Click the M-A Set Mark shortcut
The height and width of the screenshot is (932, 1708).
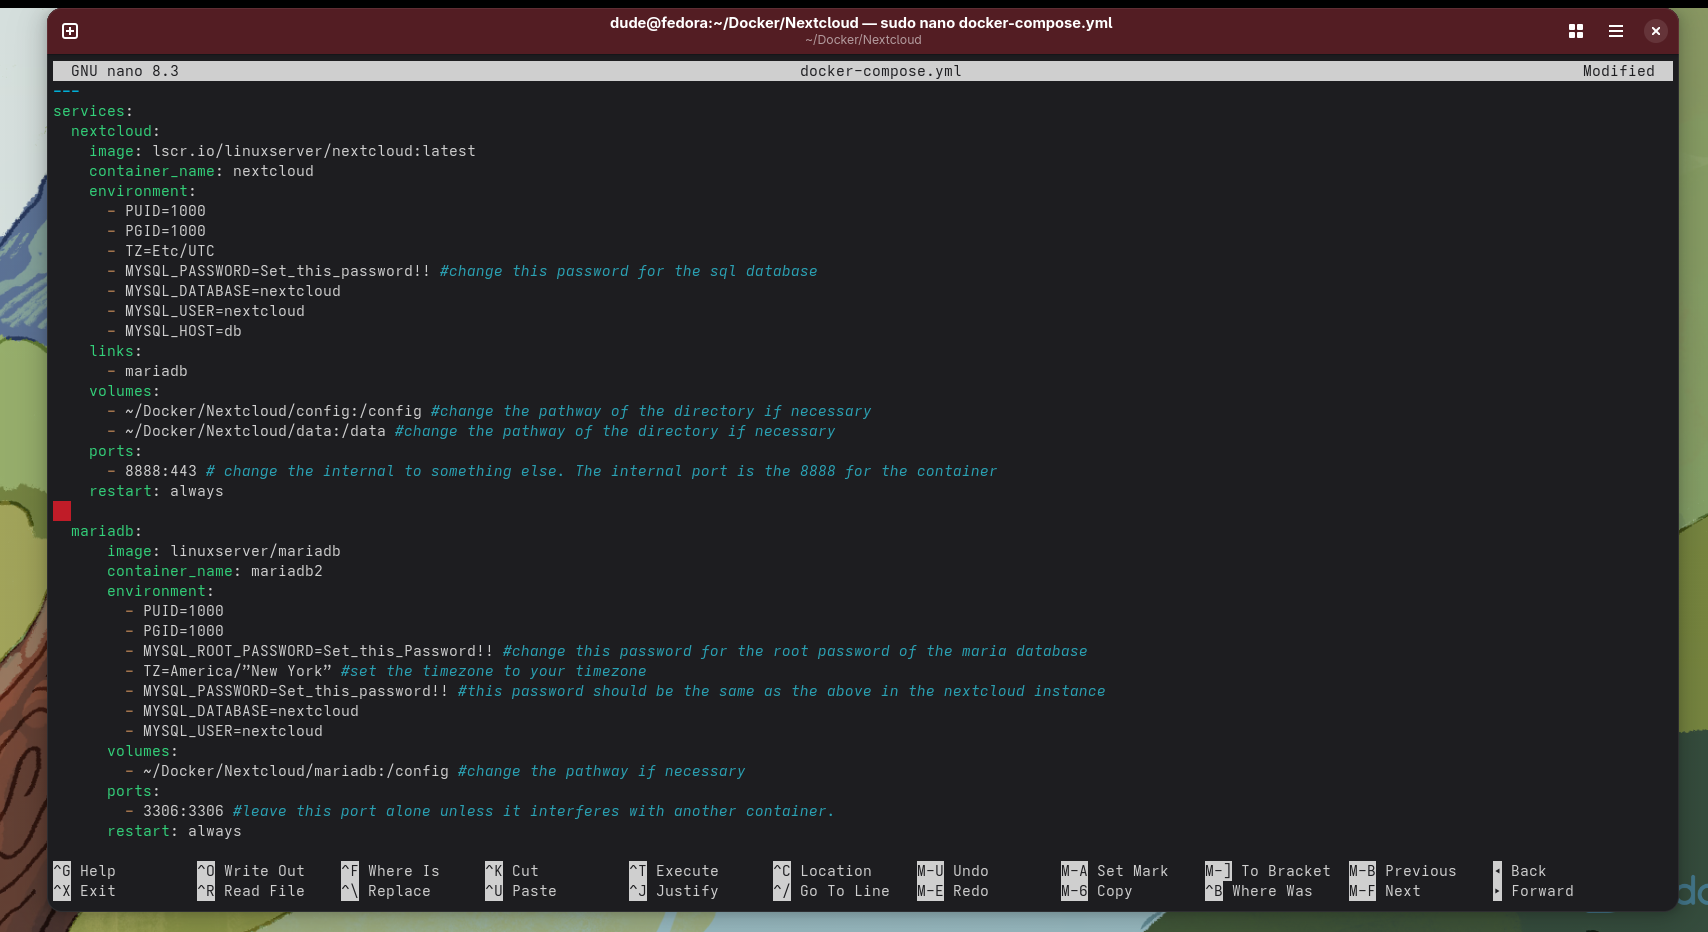(1115, 871)
